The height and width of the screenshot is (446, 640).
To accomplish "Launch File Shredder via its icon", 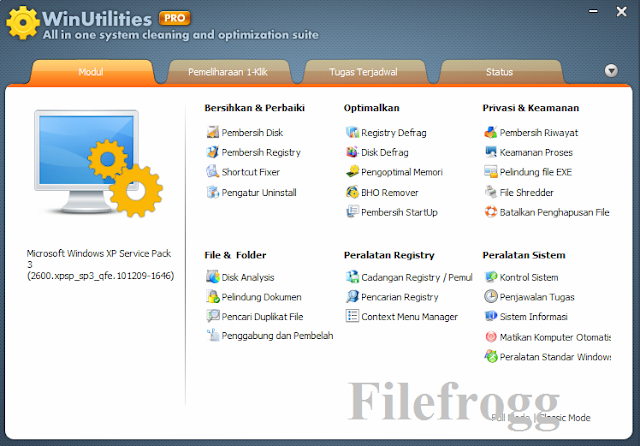I will (x=491, y=192).
